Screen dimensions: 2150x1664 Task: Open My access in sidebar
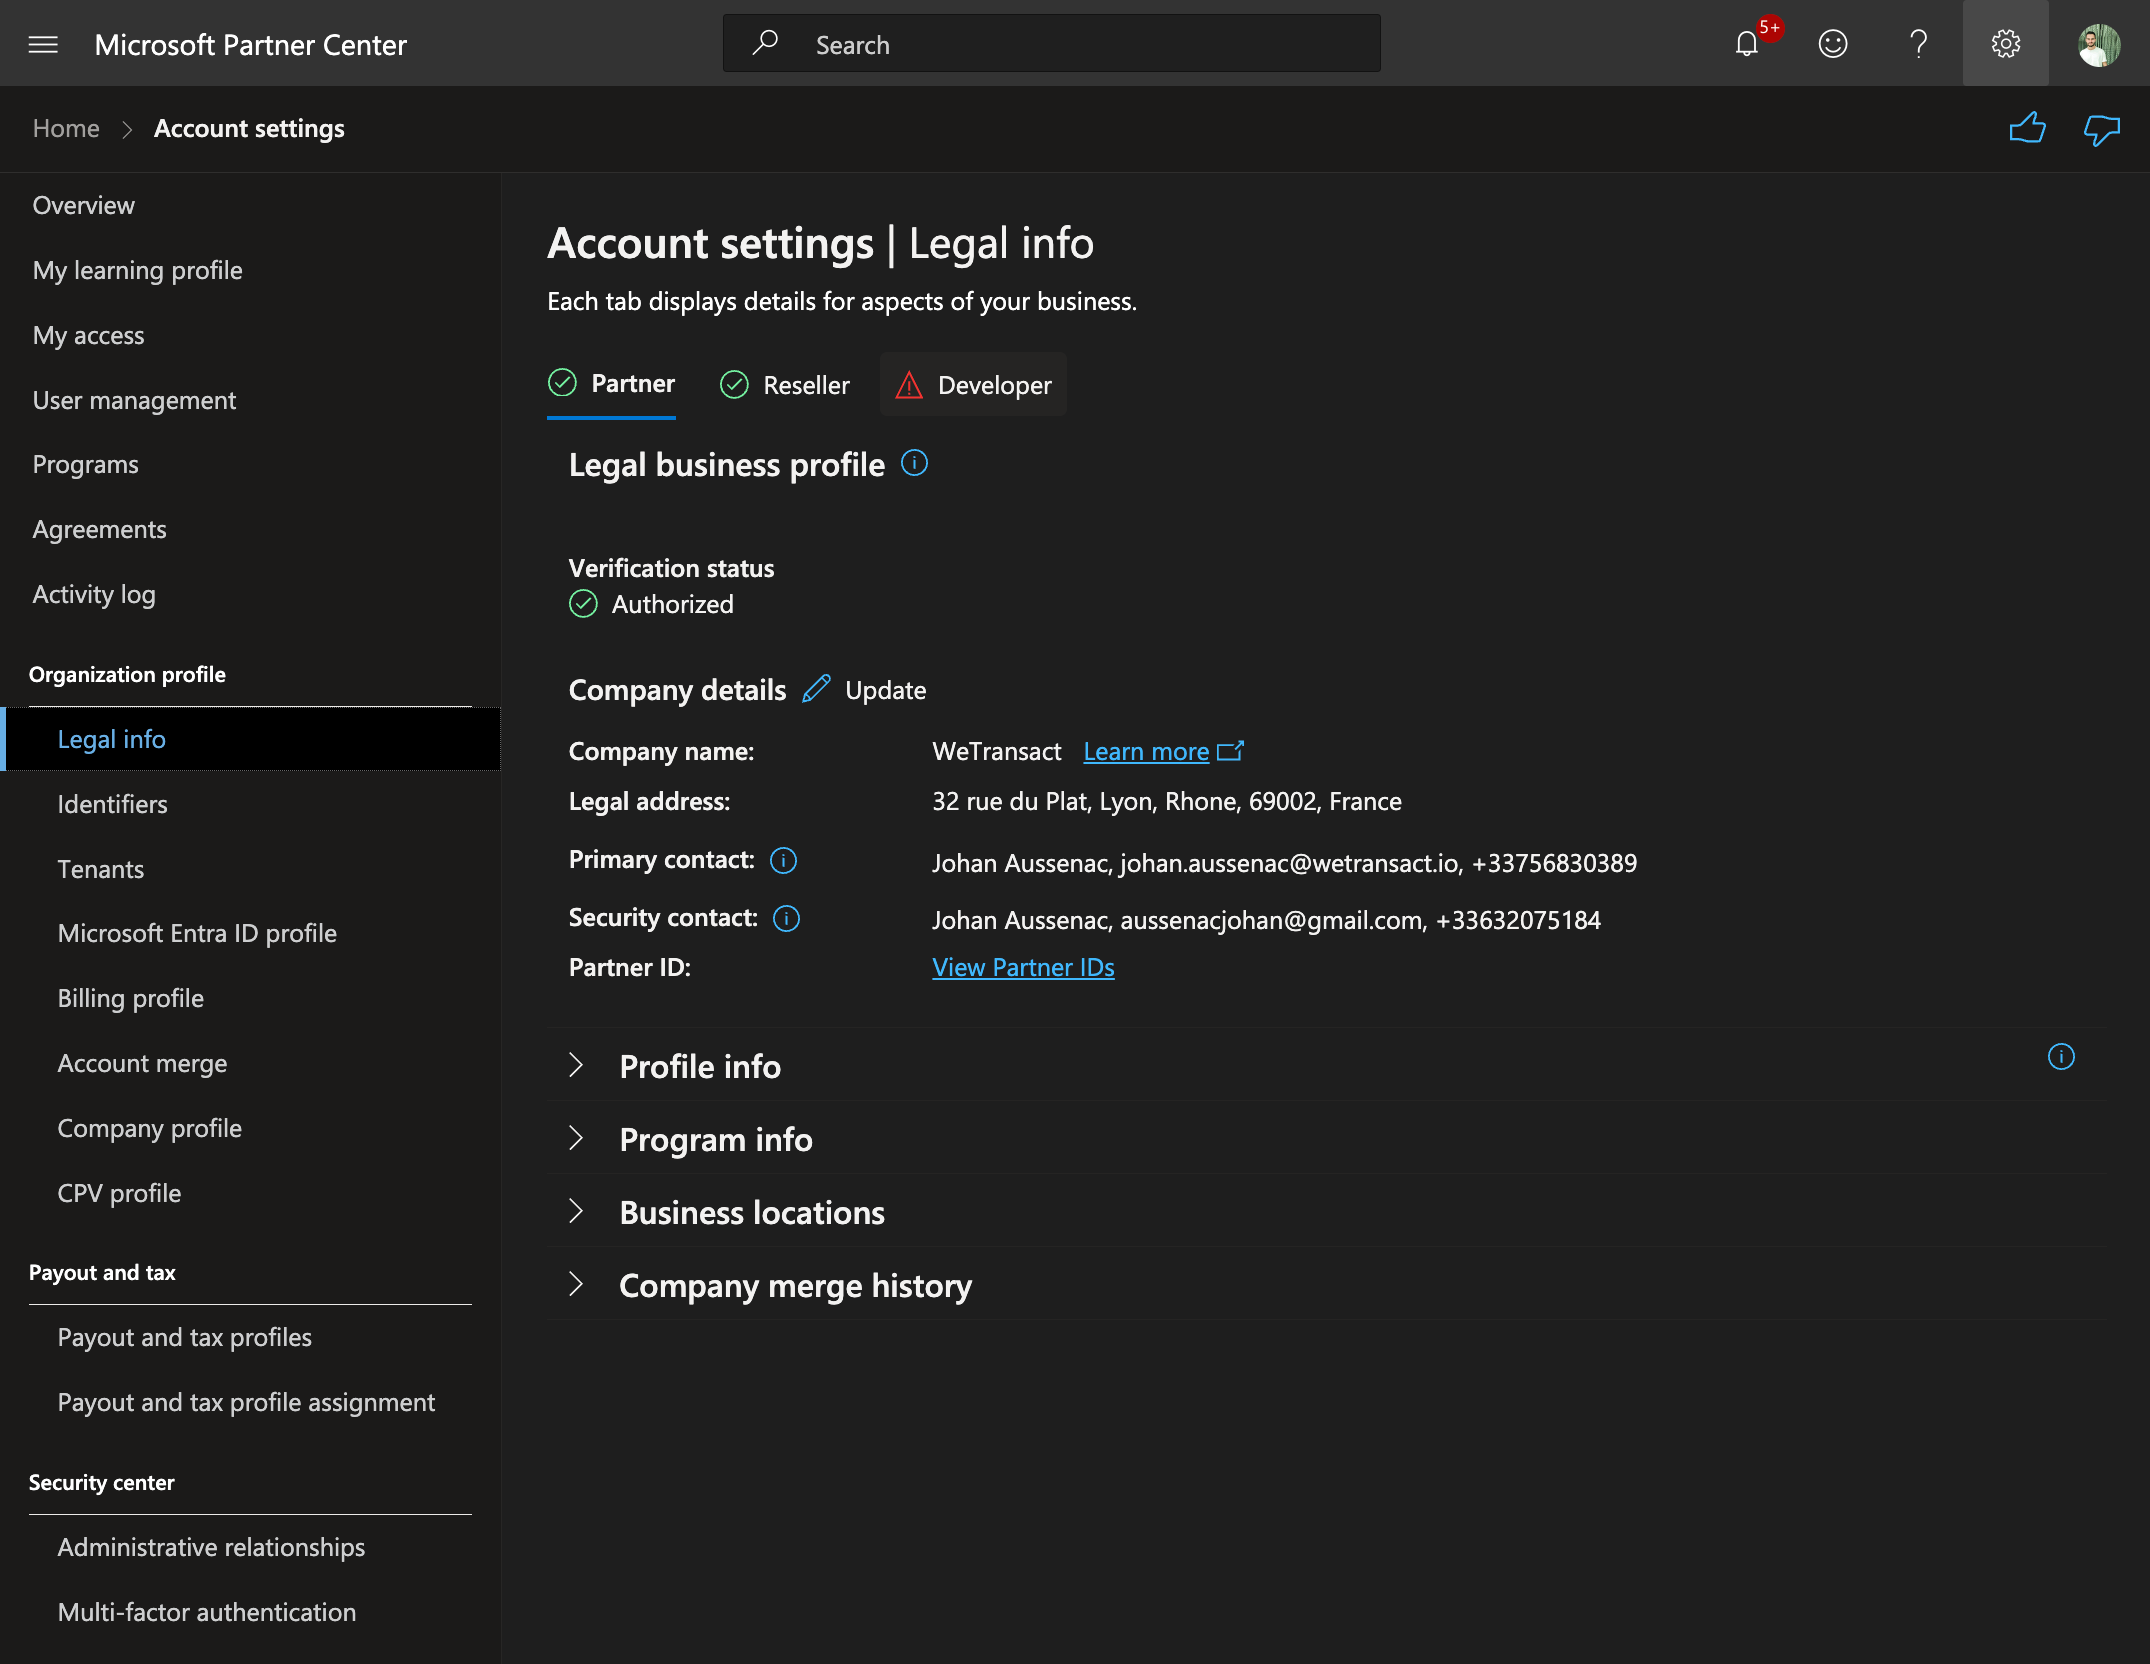click(89, 335)
